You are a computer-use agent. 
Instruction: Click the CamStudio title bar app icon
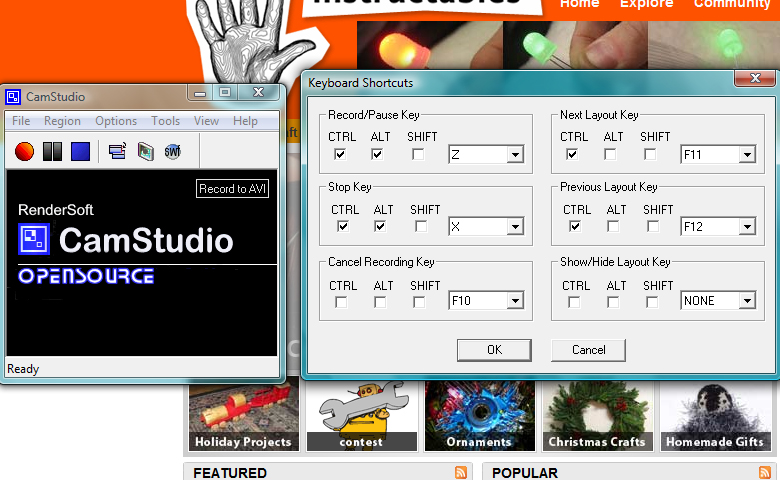(13, 96)
